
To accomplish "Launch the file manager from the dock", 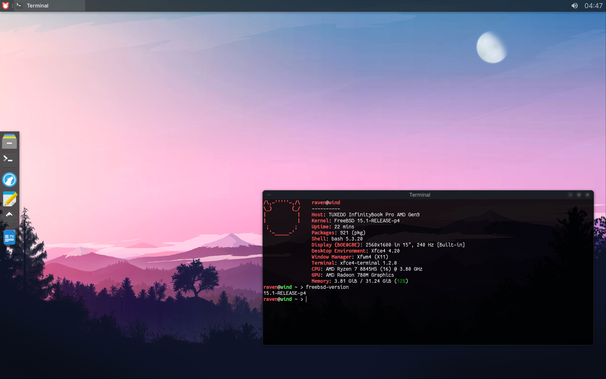I will (x=9, y=141).
